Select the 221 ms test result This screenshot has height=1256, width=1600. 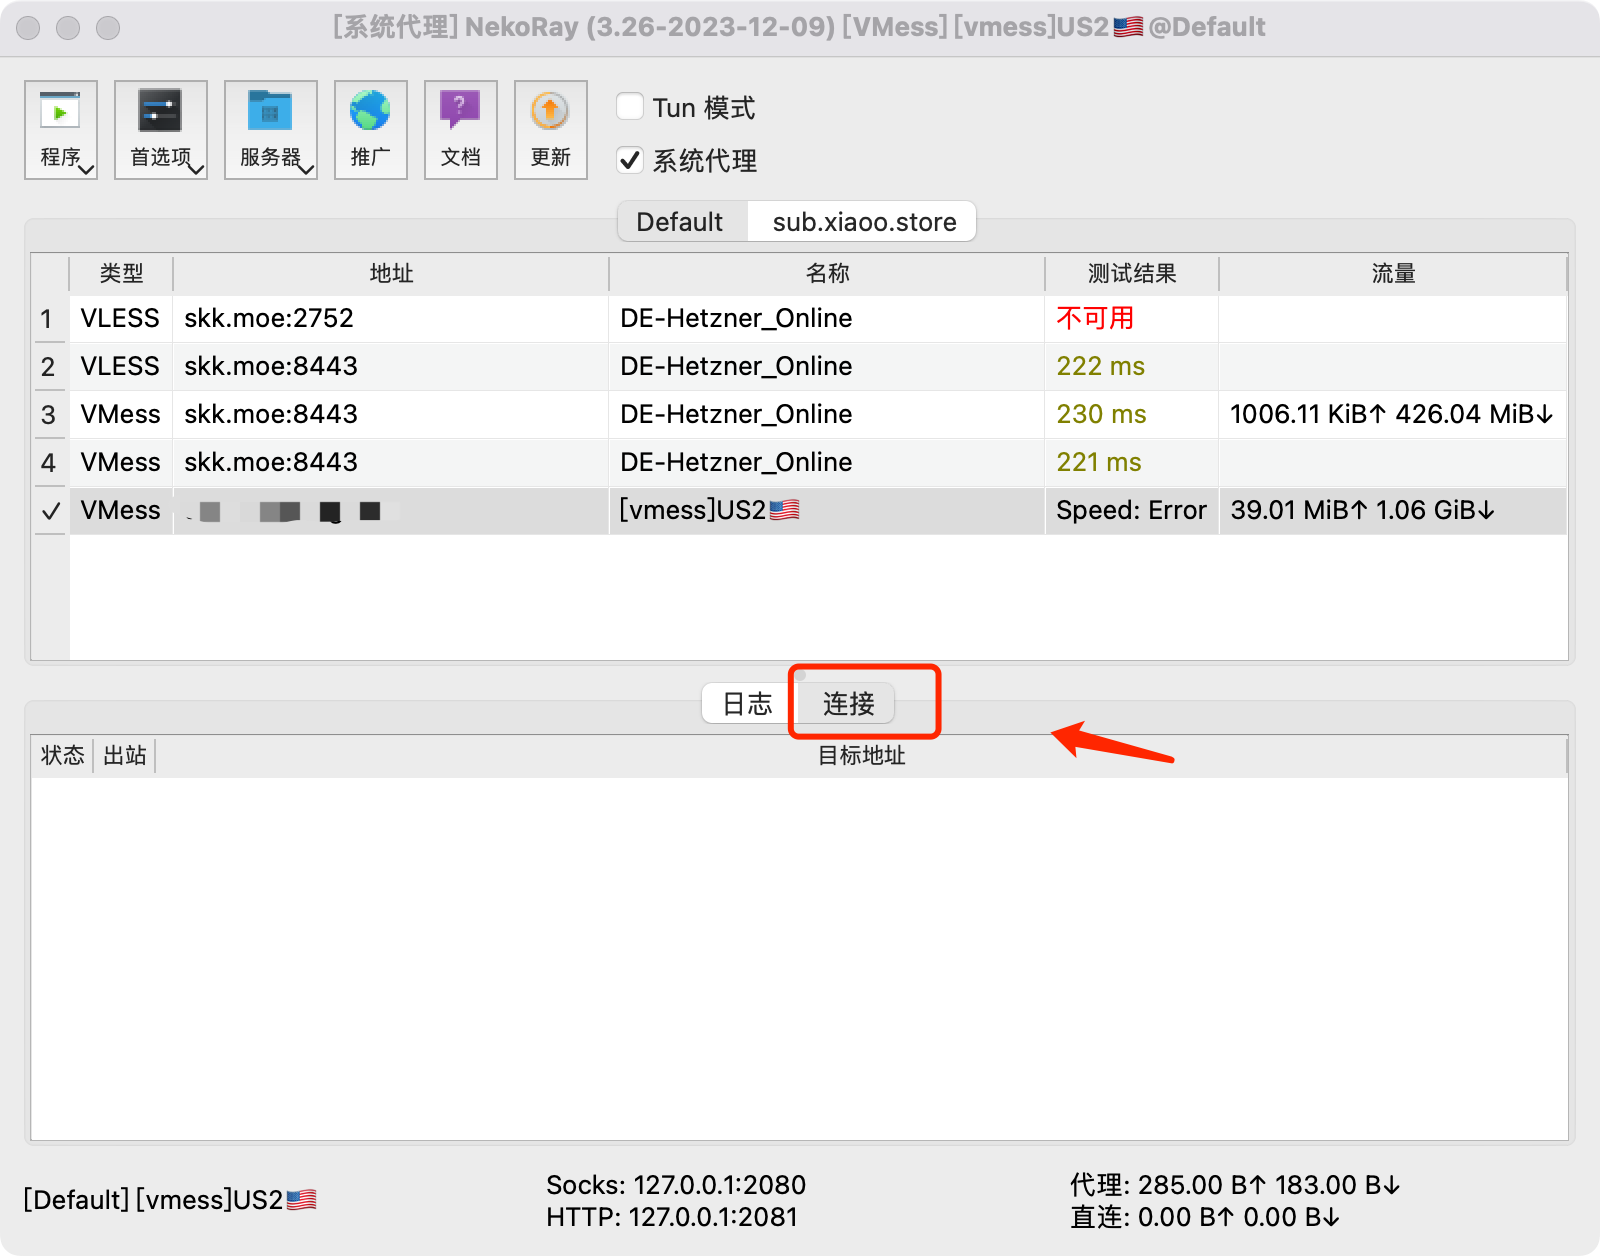[x=1132, y=462]
